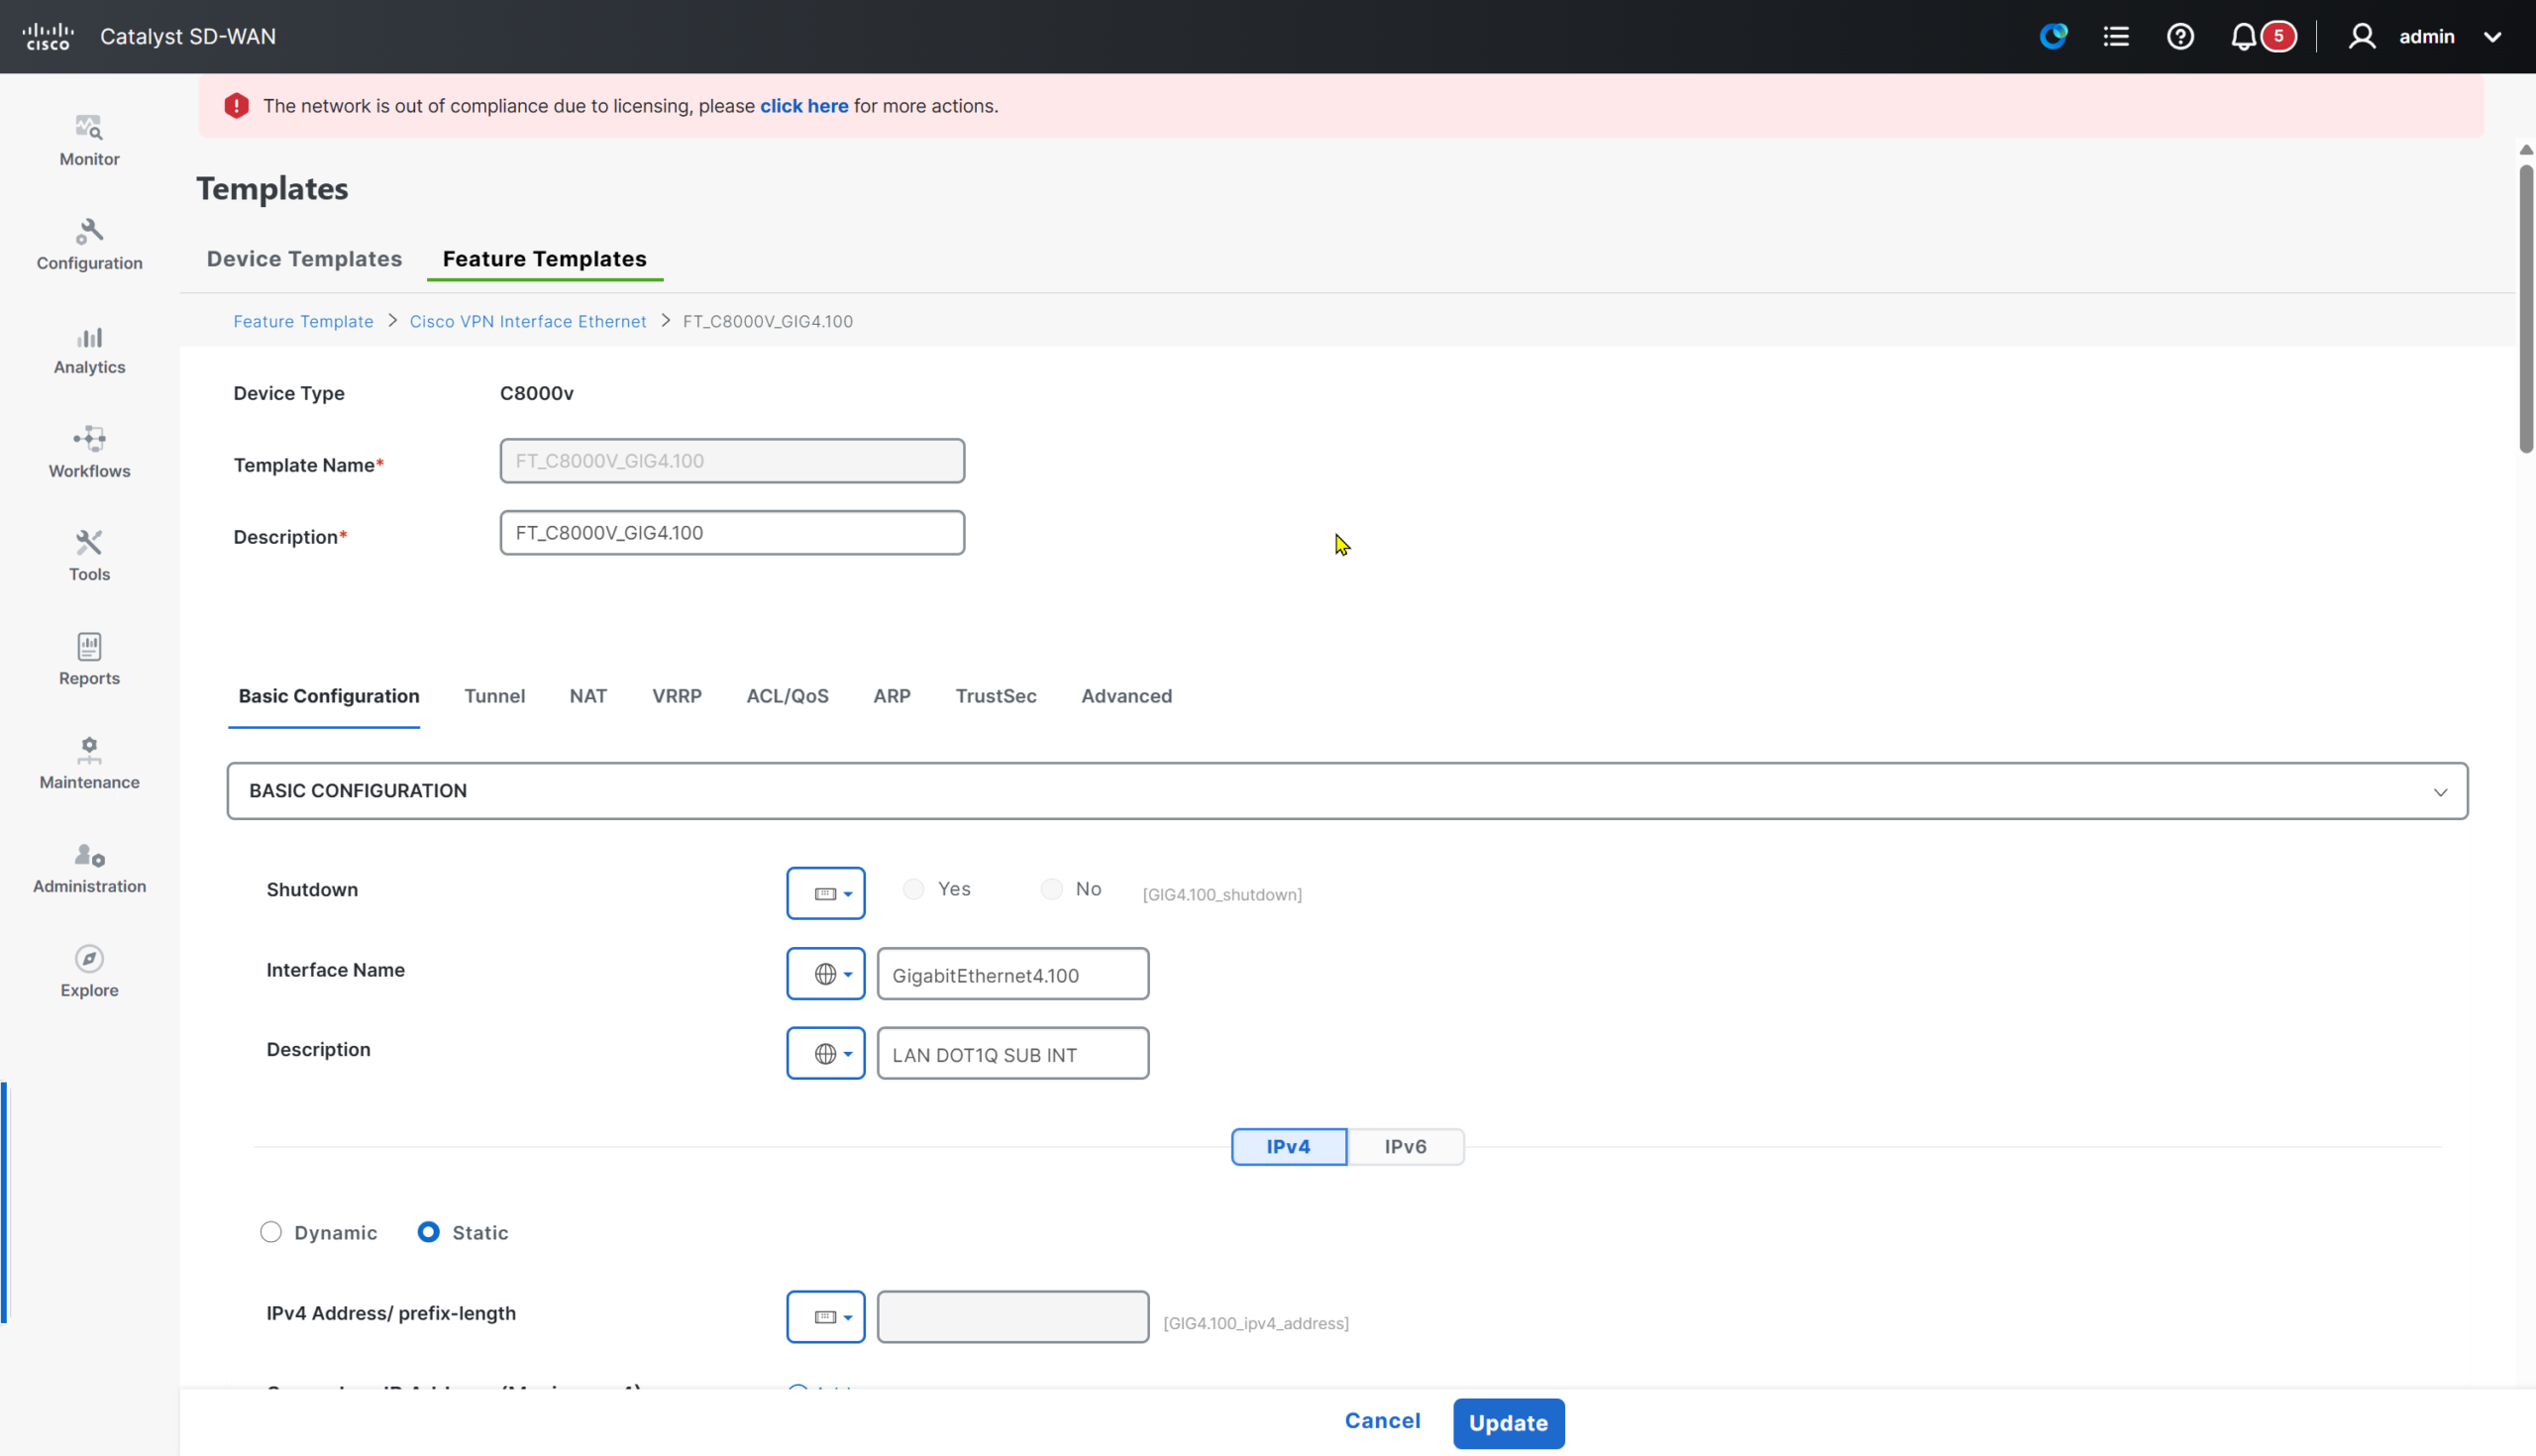Jump to the Tunnel tab

[x=494, y=696]
